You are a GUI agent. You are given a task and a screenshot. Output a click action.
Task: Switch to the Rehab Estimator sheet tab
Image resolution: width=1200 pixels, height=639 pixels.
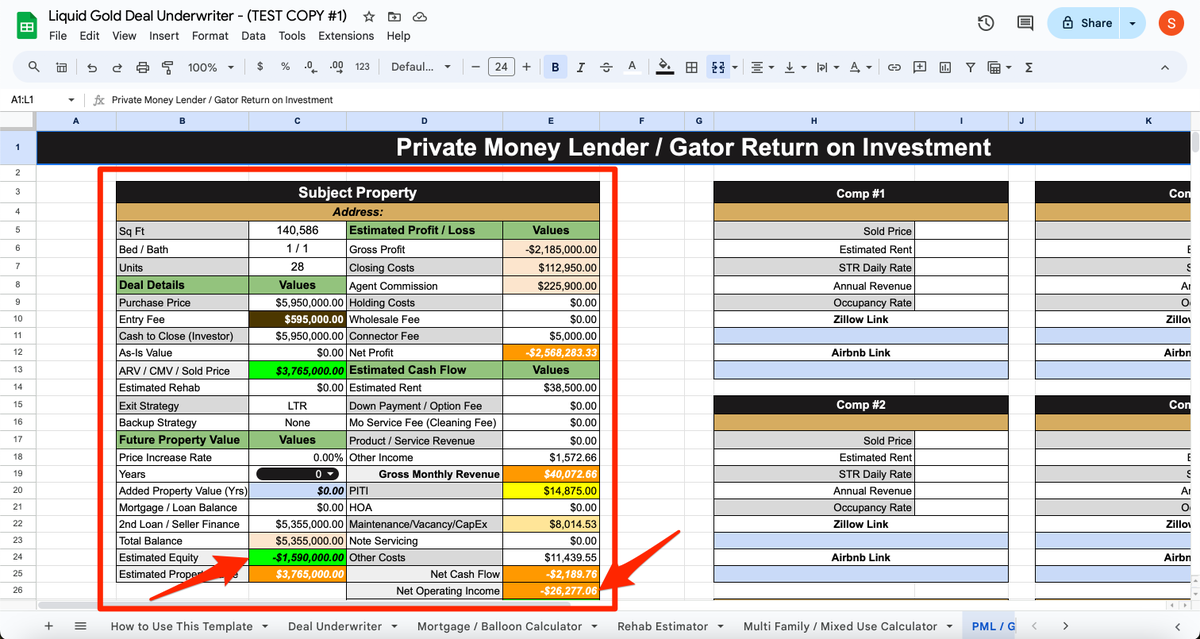(664, 626)
